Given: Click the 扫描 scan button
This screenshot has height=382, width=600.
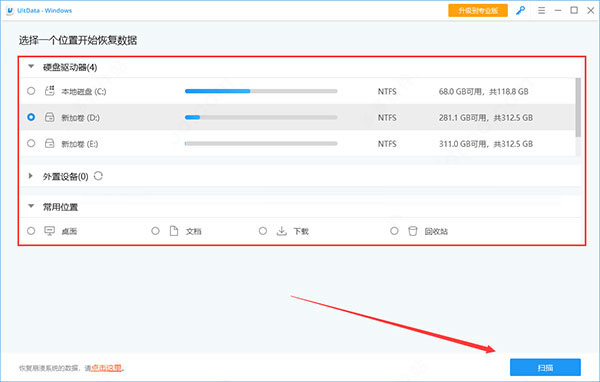Looking at the screenshot, I should 545,367.
